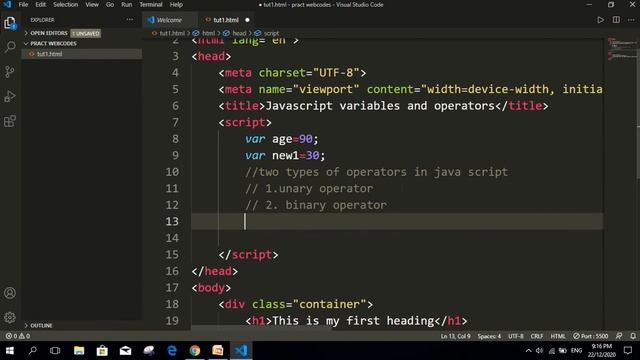Click the Tweet Feedback status bar icon
Viewport: 640px width, 360px height.
pyautogui.click(x=619, y=336)
